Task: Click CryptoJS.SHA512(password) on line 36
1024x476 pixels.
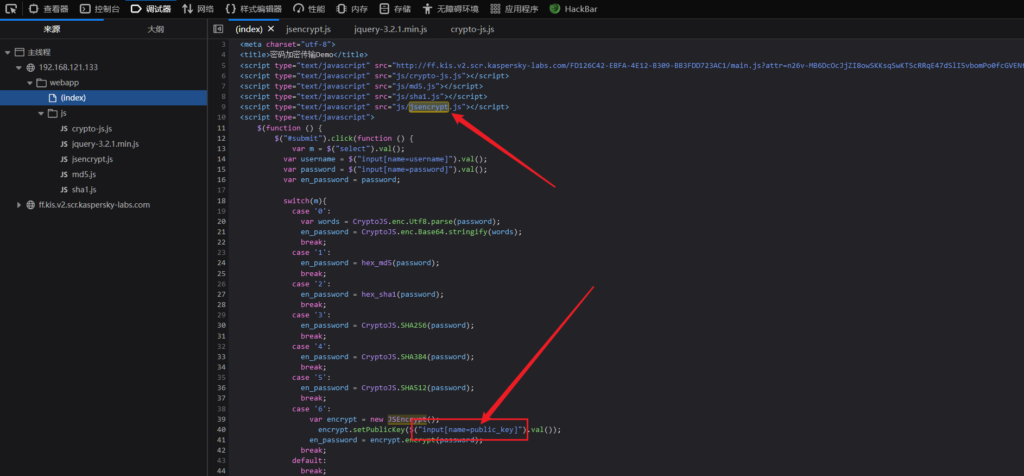Action: (418, 388)
